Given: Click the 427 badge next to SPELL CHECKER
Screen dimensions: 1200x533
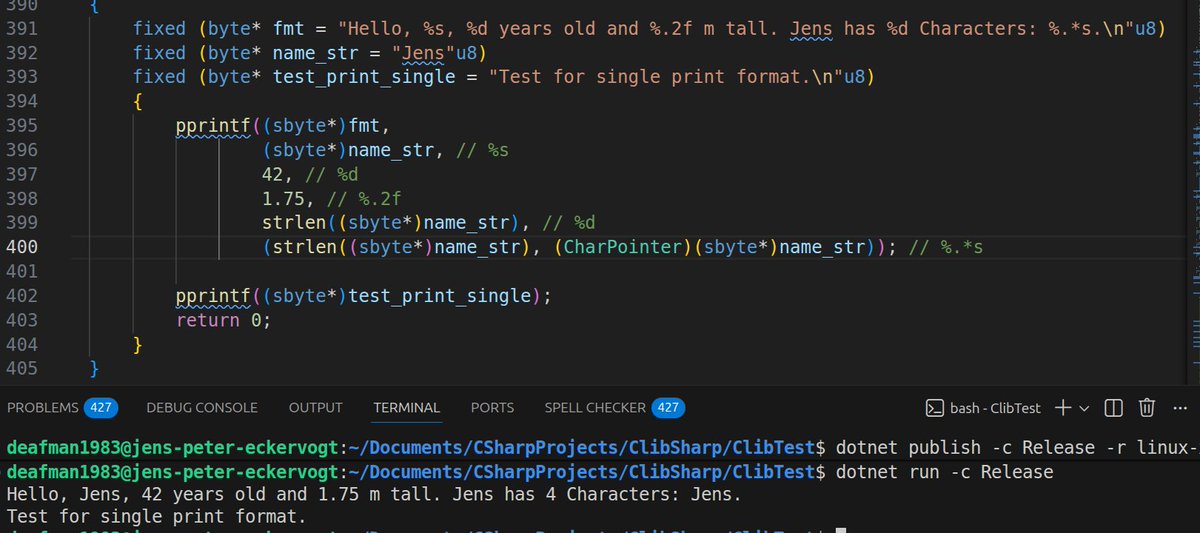Looking at the screenshot, I should pyautogui.click(x=668, y=408).
